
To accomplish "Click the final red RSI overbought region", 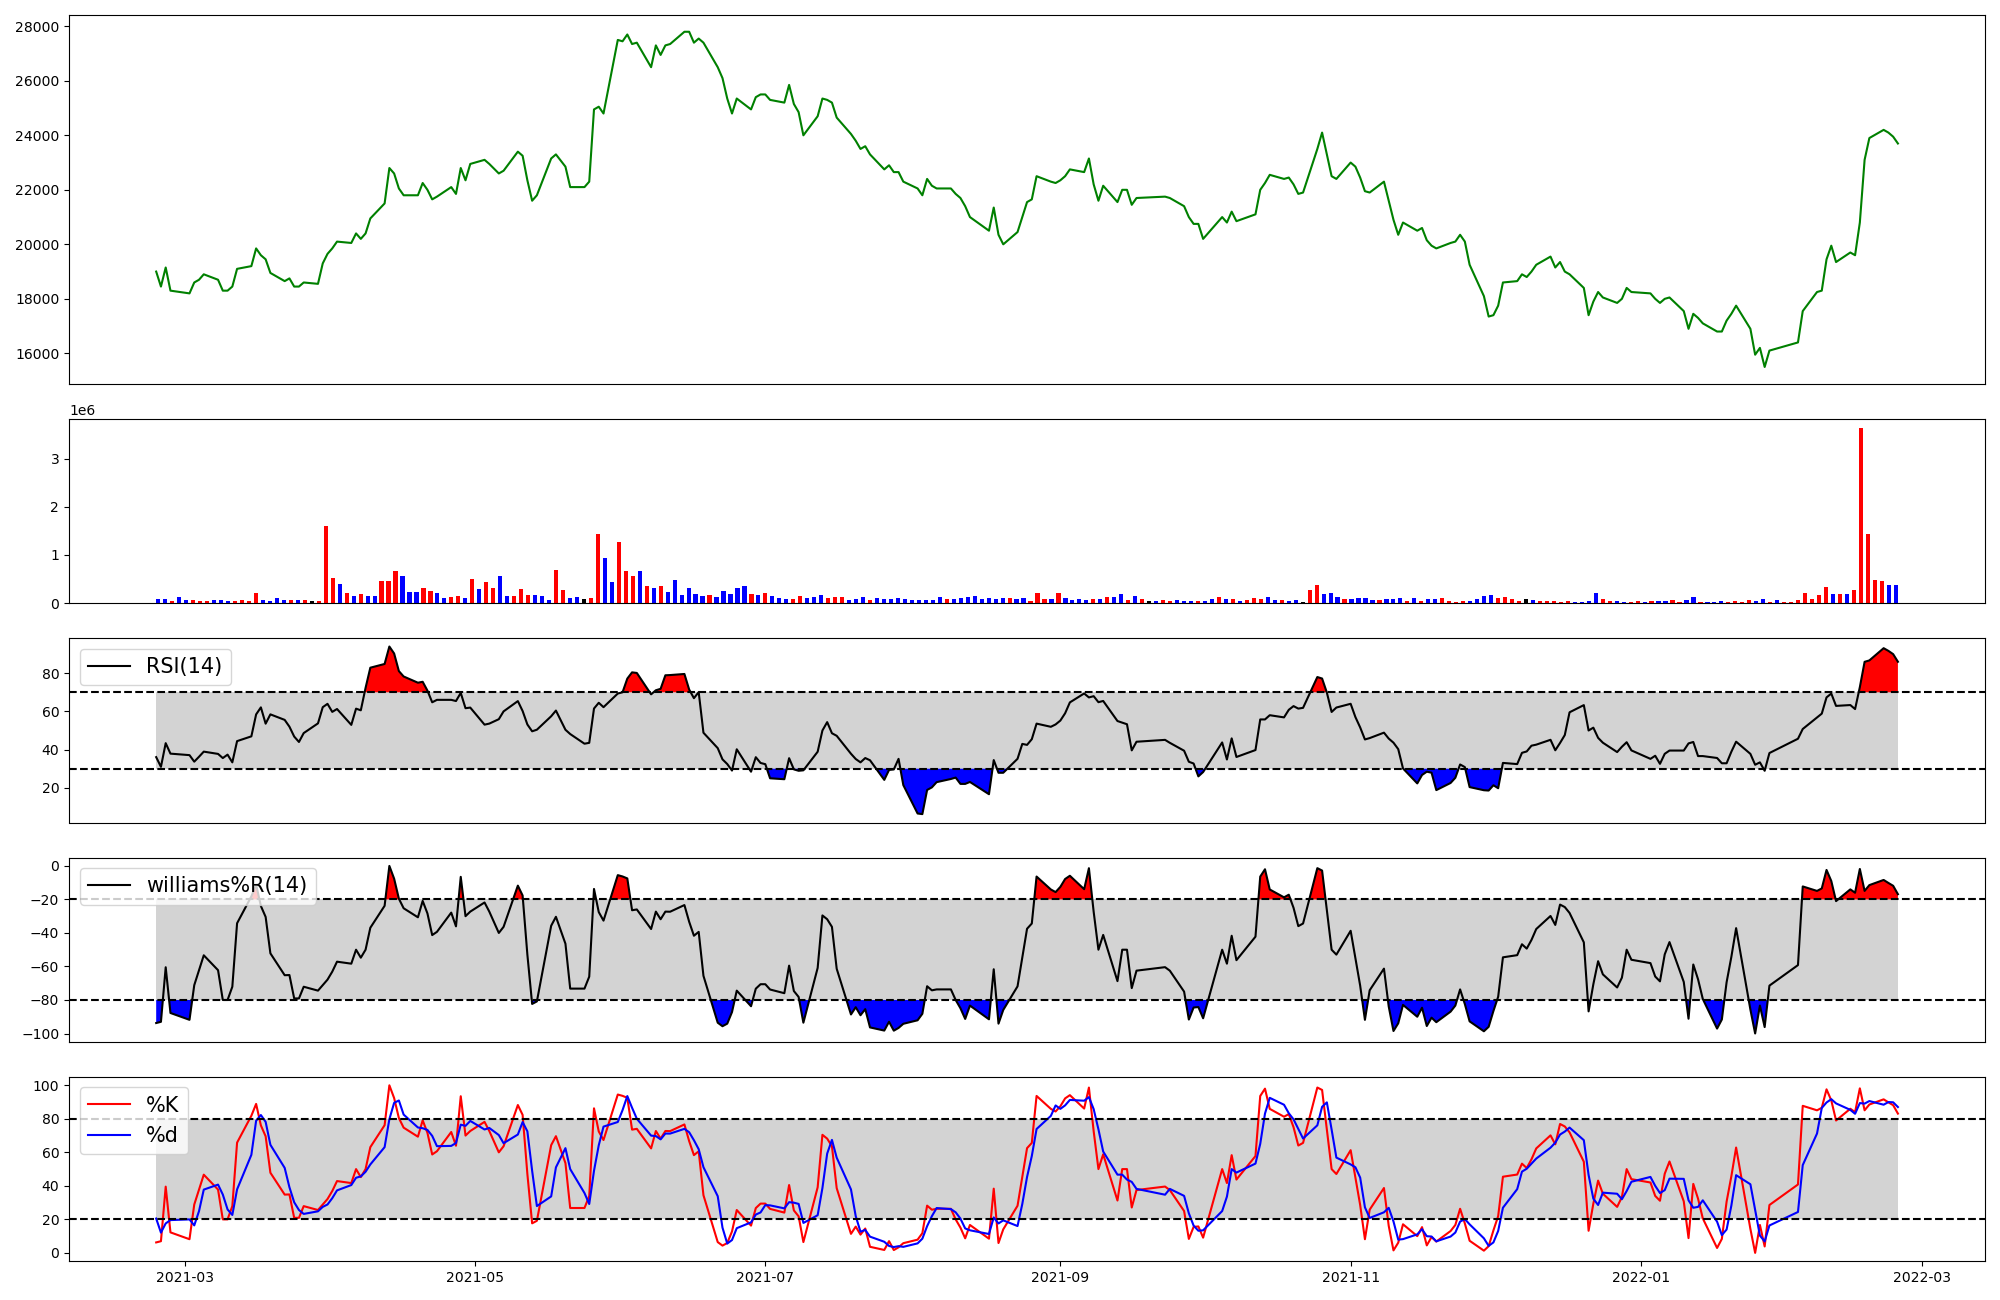I will tap(1880, 675).
